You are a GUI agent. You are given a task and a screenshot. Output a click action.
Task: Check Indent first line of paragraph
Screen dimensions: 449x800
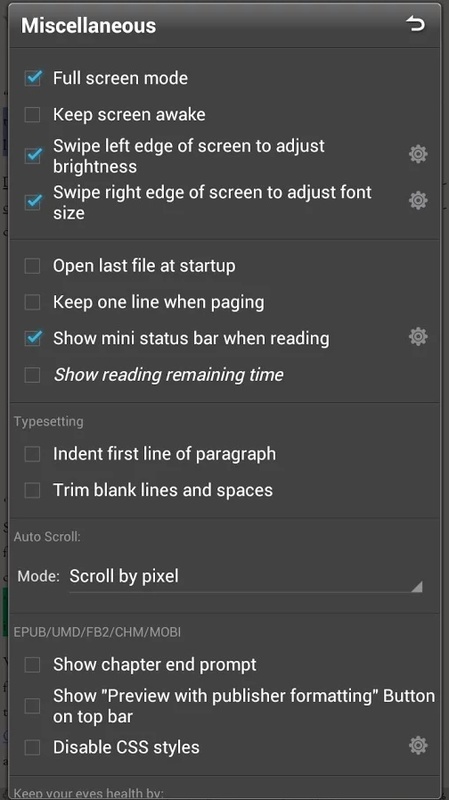(33, 454)
